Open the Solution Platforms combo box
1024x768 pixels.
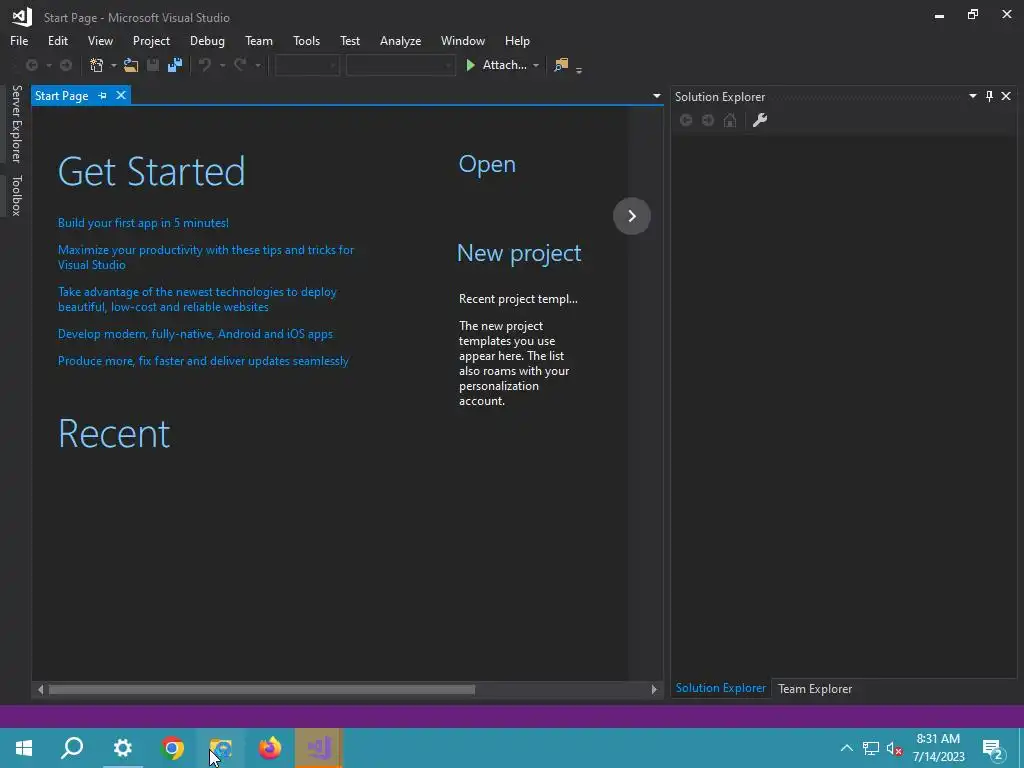(x=400, y=65)
